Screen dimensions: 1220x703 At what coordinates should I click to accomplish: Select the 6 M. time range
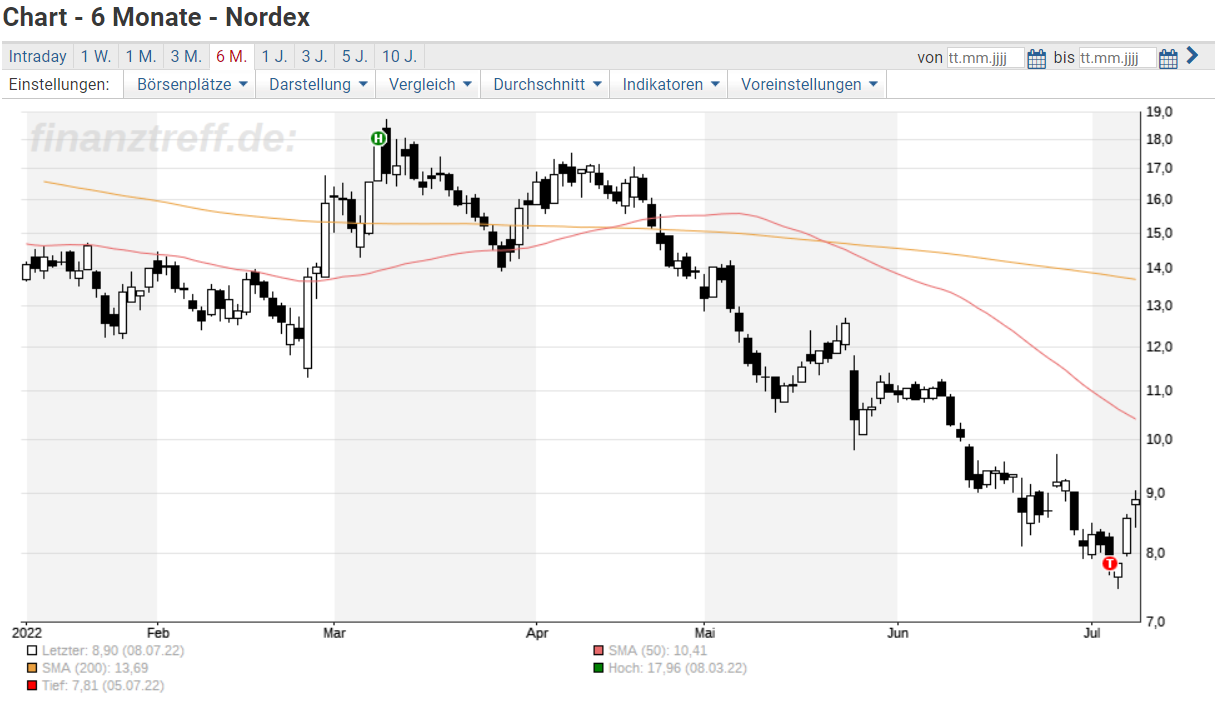231,57
